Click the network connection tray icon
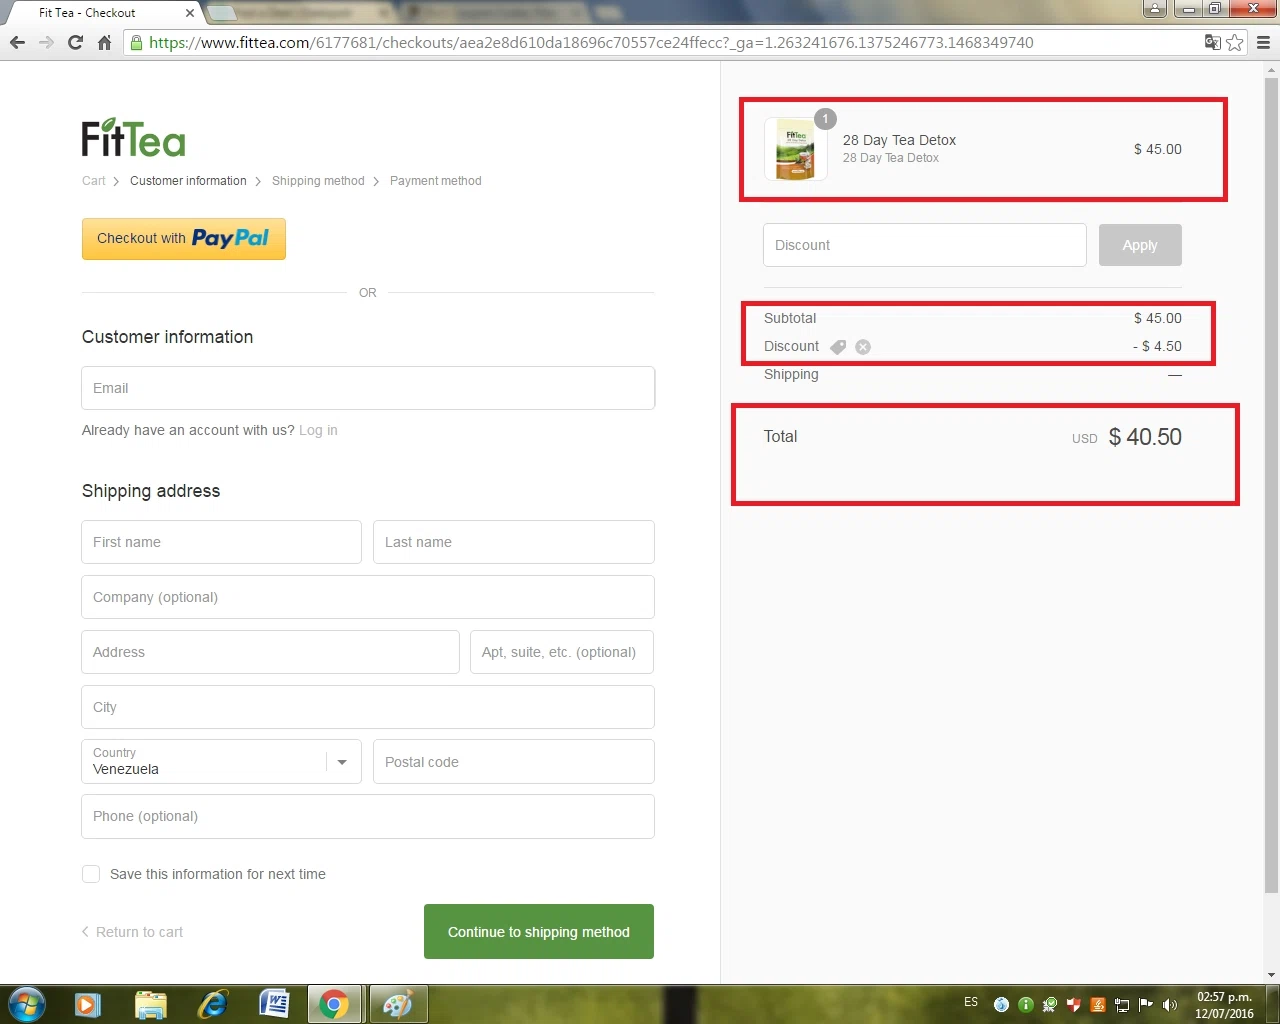1280x1024 pixels. [1122, 1004]
